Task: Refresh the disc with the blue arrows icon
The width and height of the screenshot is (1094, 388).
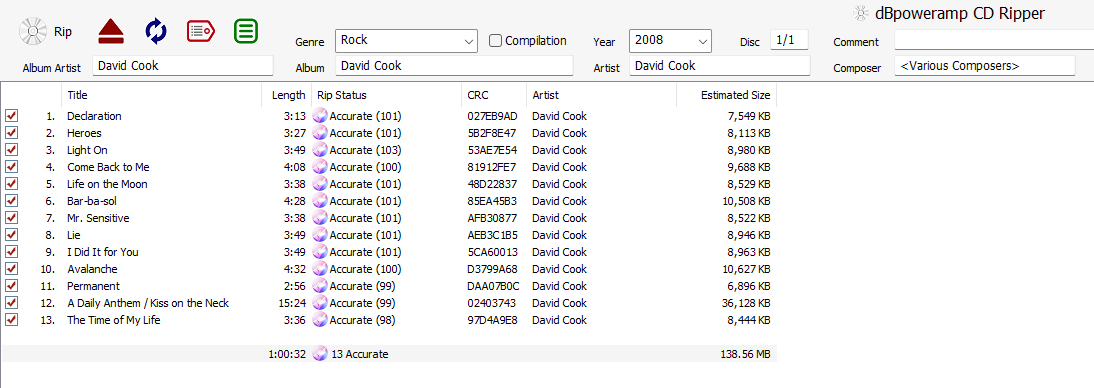Action: (x=156, y=31)
